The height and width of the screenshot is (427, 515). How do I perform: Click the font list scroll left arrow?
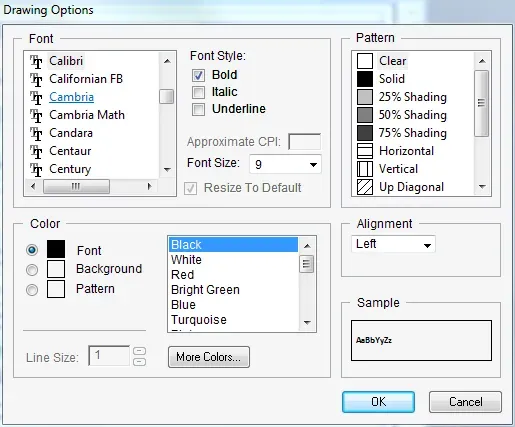[33, 186]
